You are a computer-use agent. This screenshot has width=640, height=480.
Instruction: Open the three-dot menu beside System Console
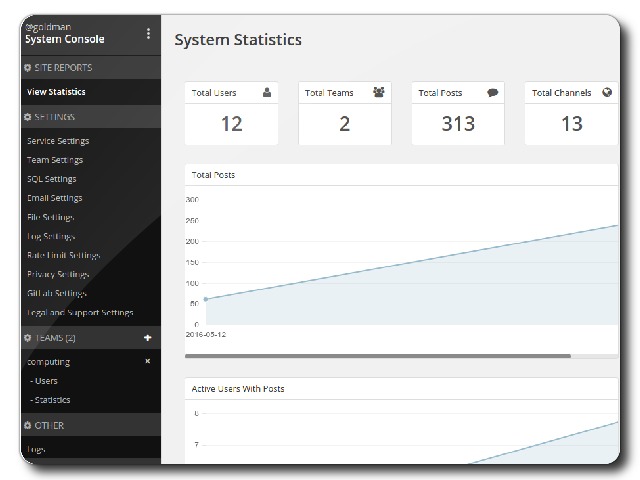pyautogui.click(x=148, y=33)
